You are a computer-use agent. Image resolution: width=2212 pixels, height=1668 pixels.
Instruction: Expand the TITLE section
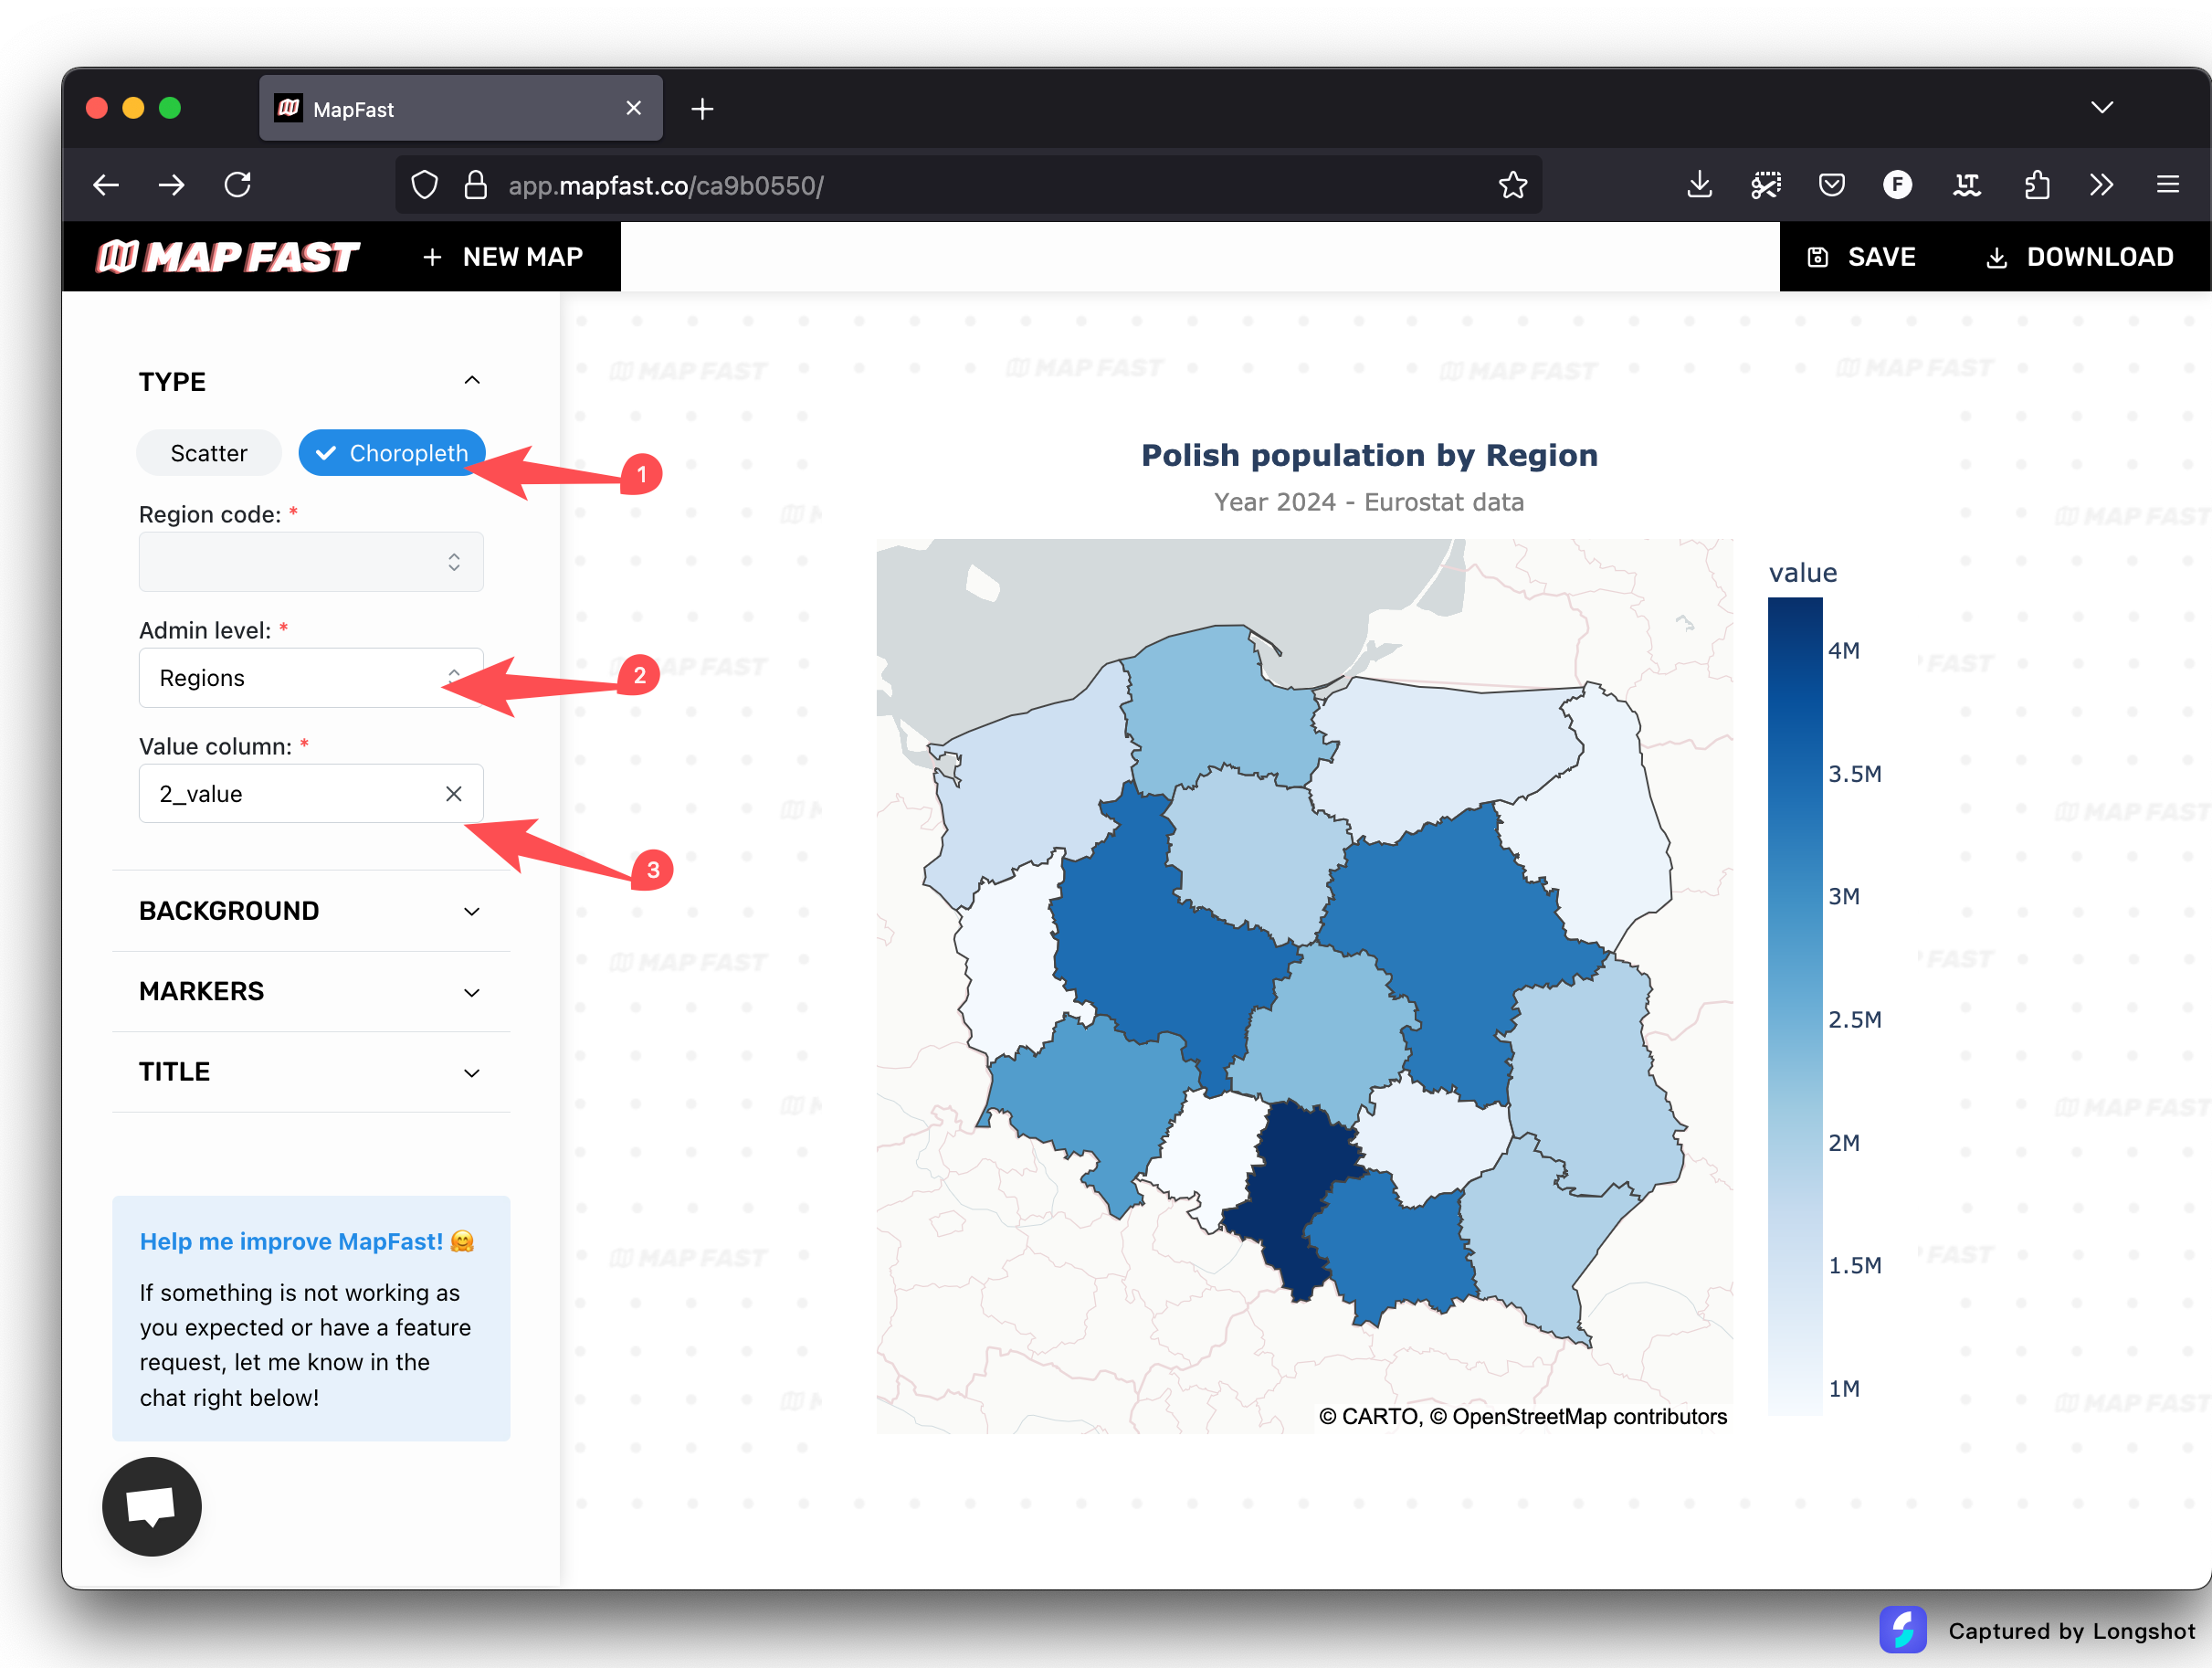(x=311, y=1072)
